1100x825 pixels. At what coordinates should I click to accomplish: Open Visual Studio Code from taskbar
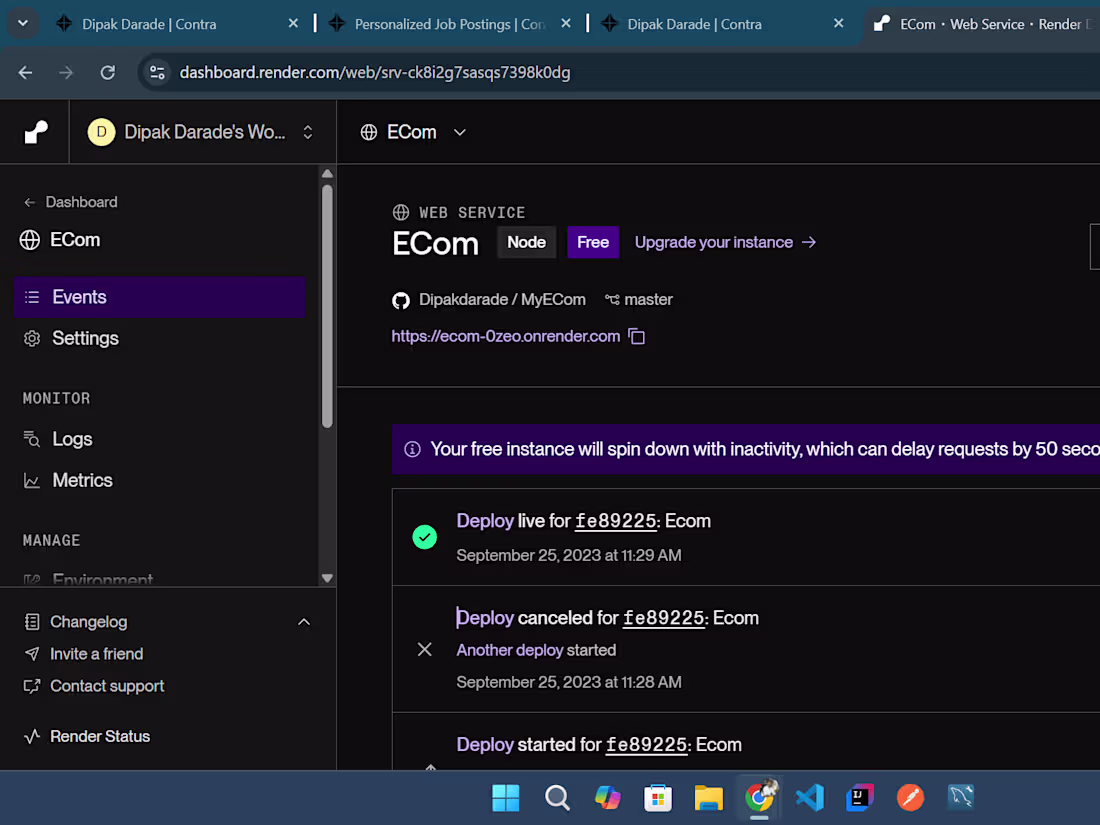810,798
